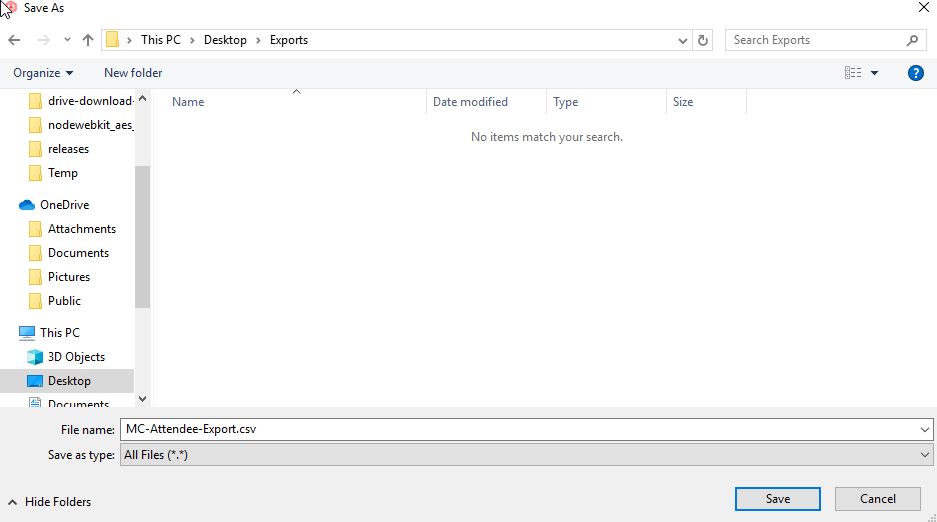Click the search magnifier icon
Image resolution: width=937 pixels, height=522 pixels.
pyautogui.click(x=912, y=40)
